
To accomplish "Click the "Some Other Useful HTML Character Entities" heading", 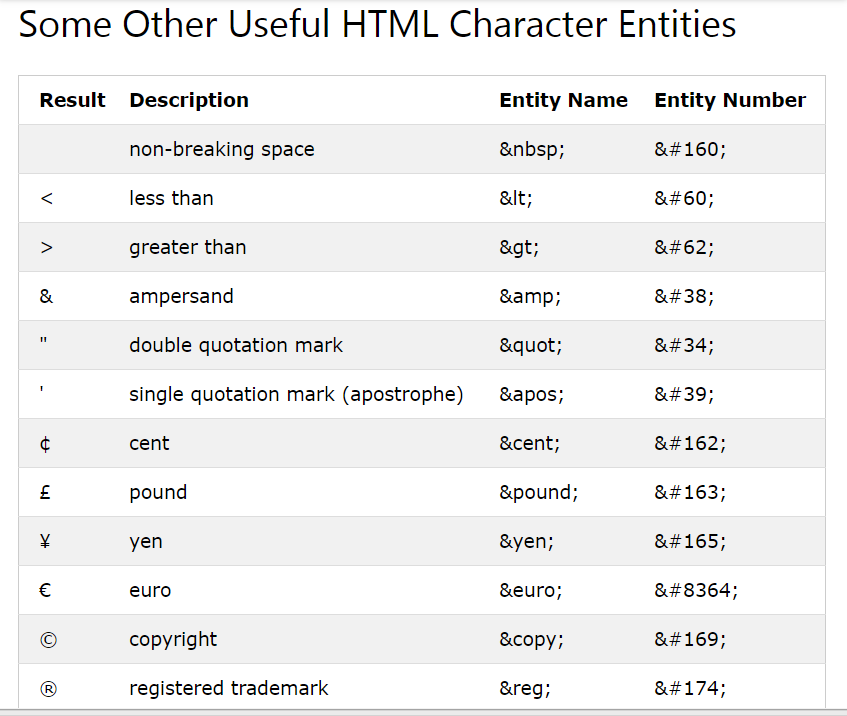I will (377, 26).
